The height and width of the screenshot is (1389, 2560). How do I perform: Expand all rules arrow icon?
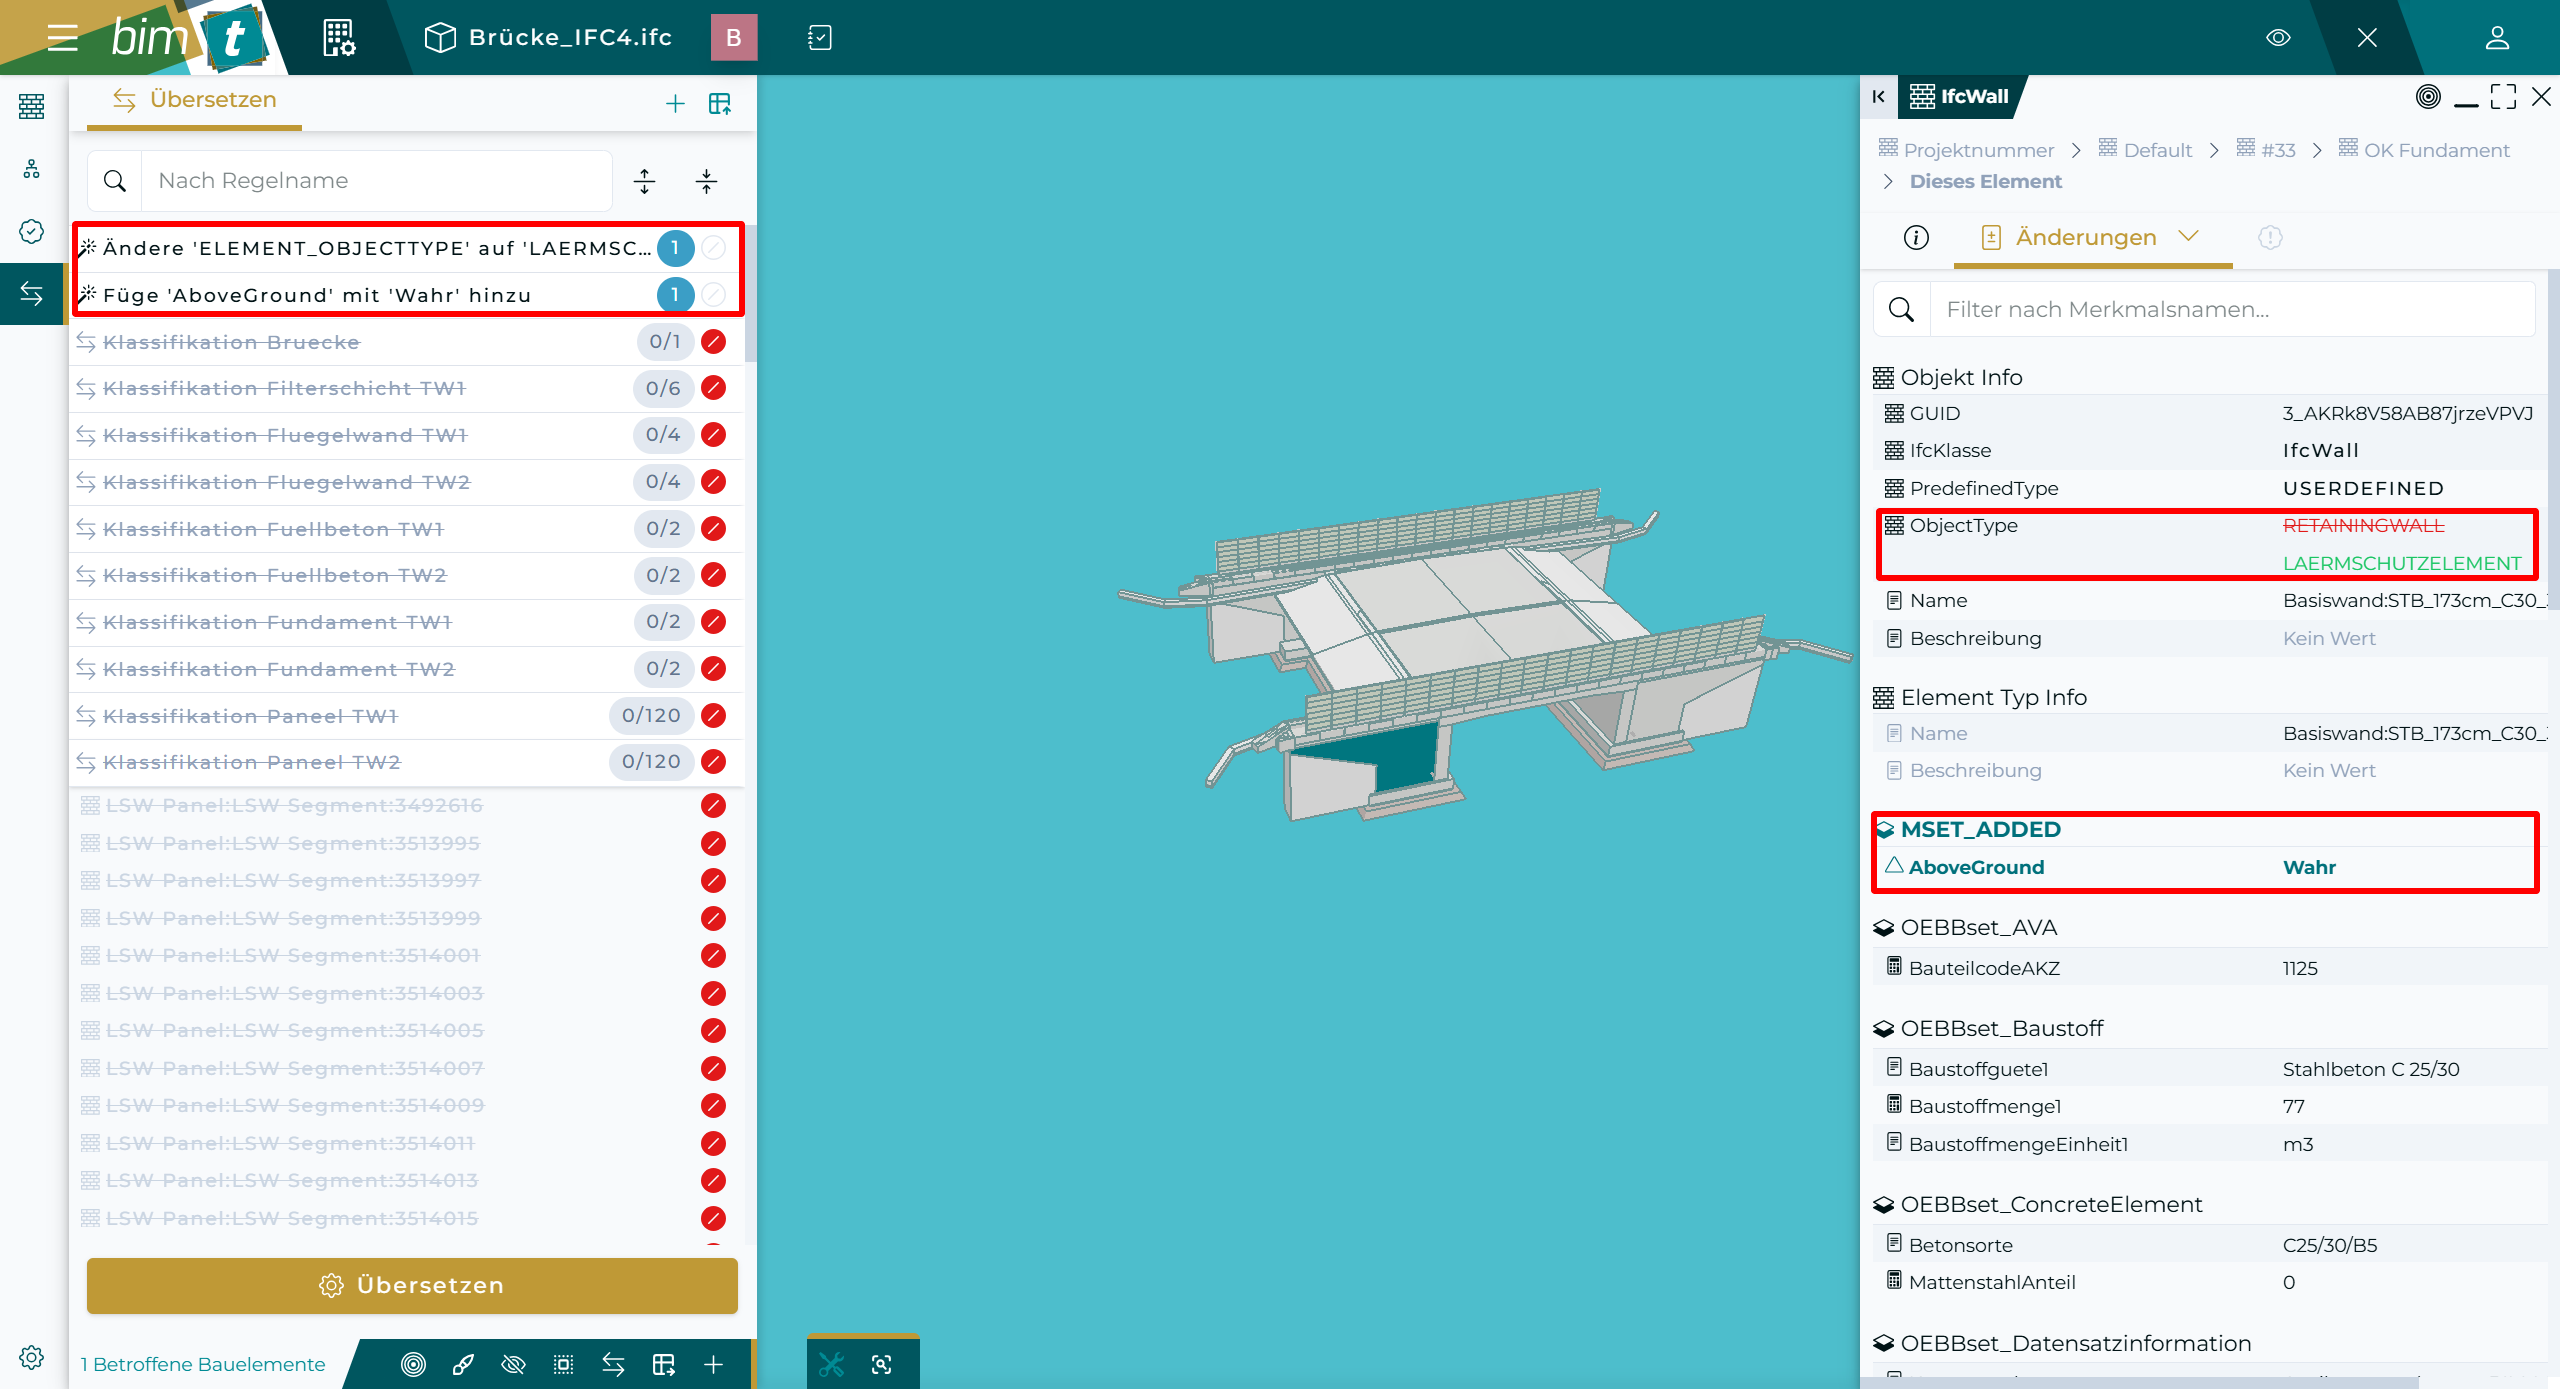click(x=645, y=181)
